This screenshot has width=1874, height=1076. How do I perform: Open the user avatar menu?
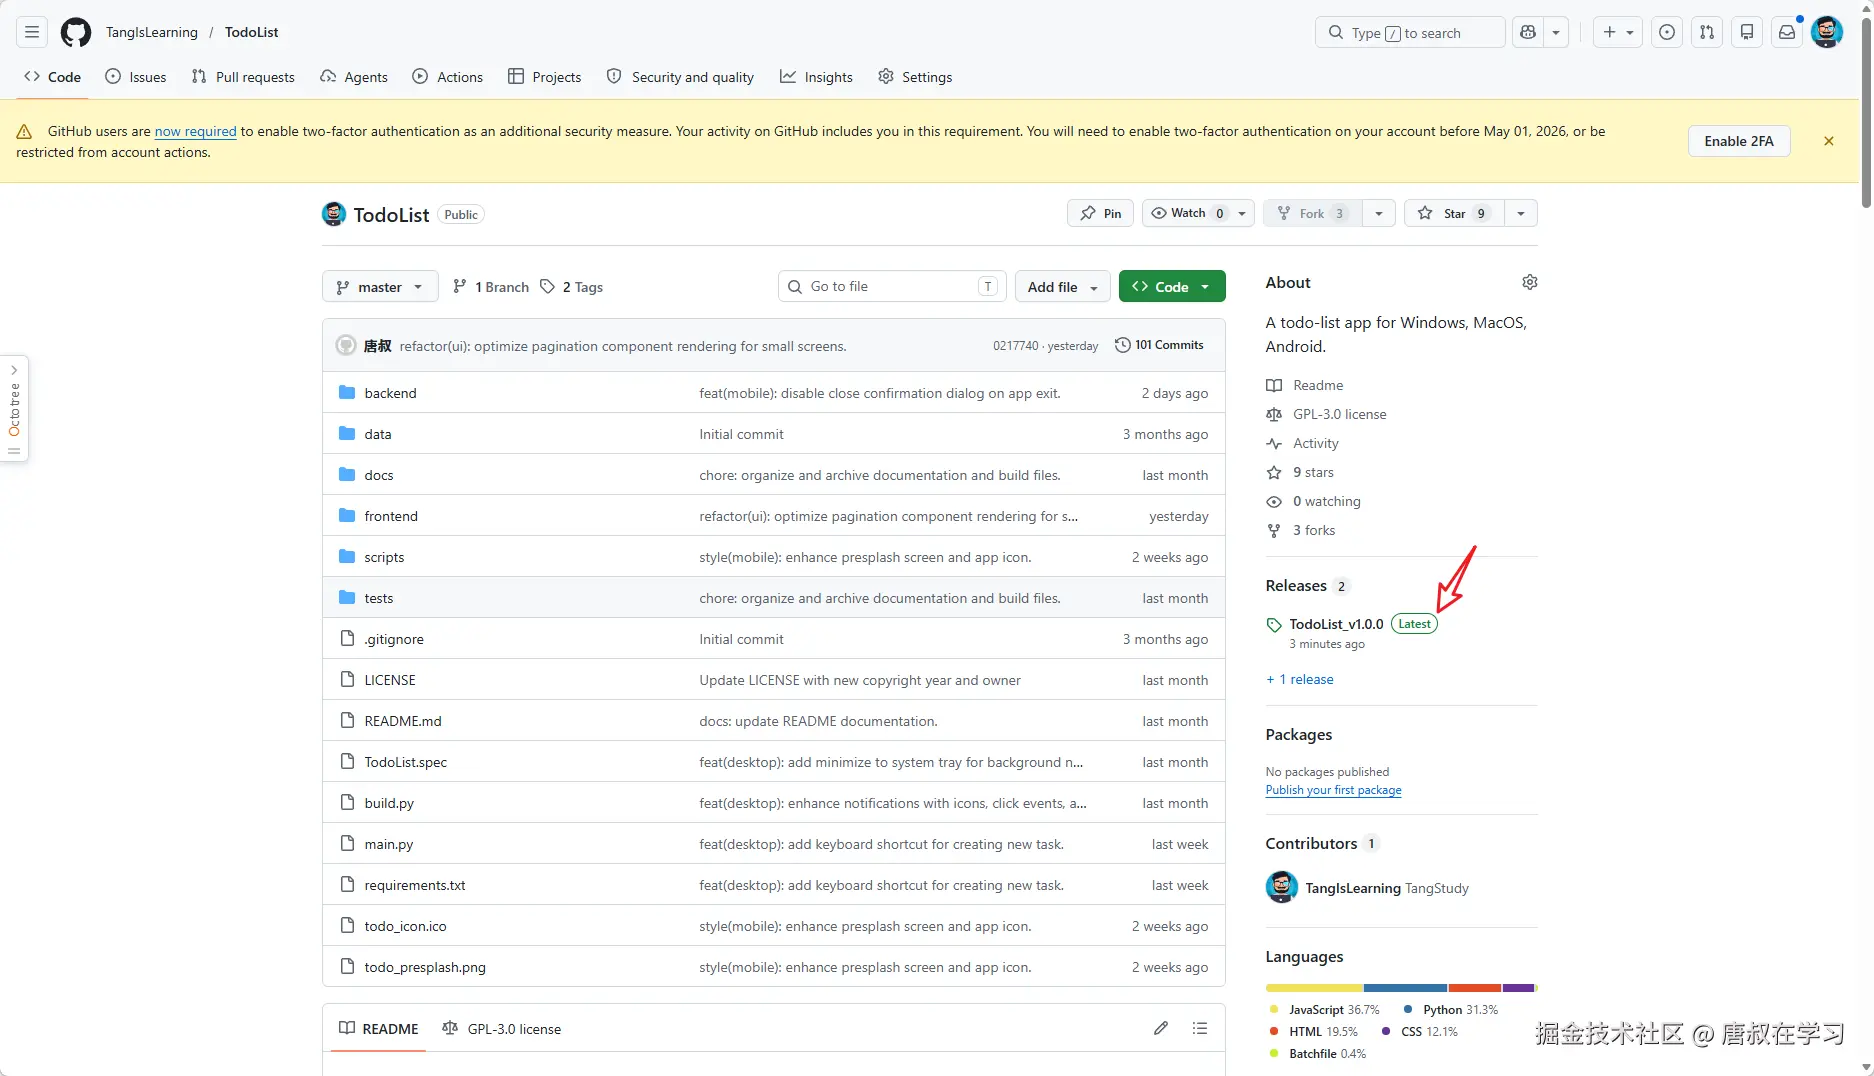pyautogui.click(x=1827, y=33)
